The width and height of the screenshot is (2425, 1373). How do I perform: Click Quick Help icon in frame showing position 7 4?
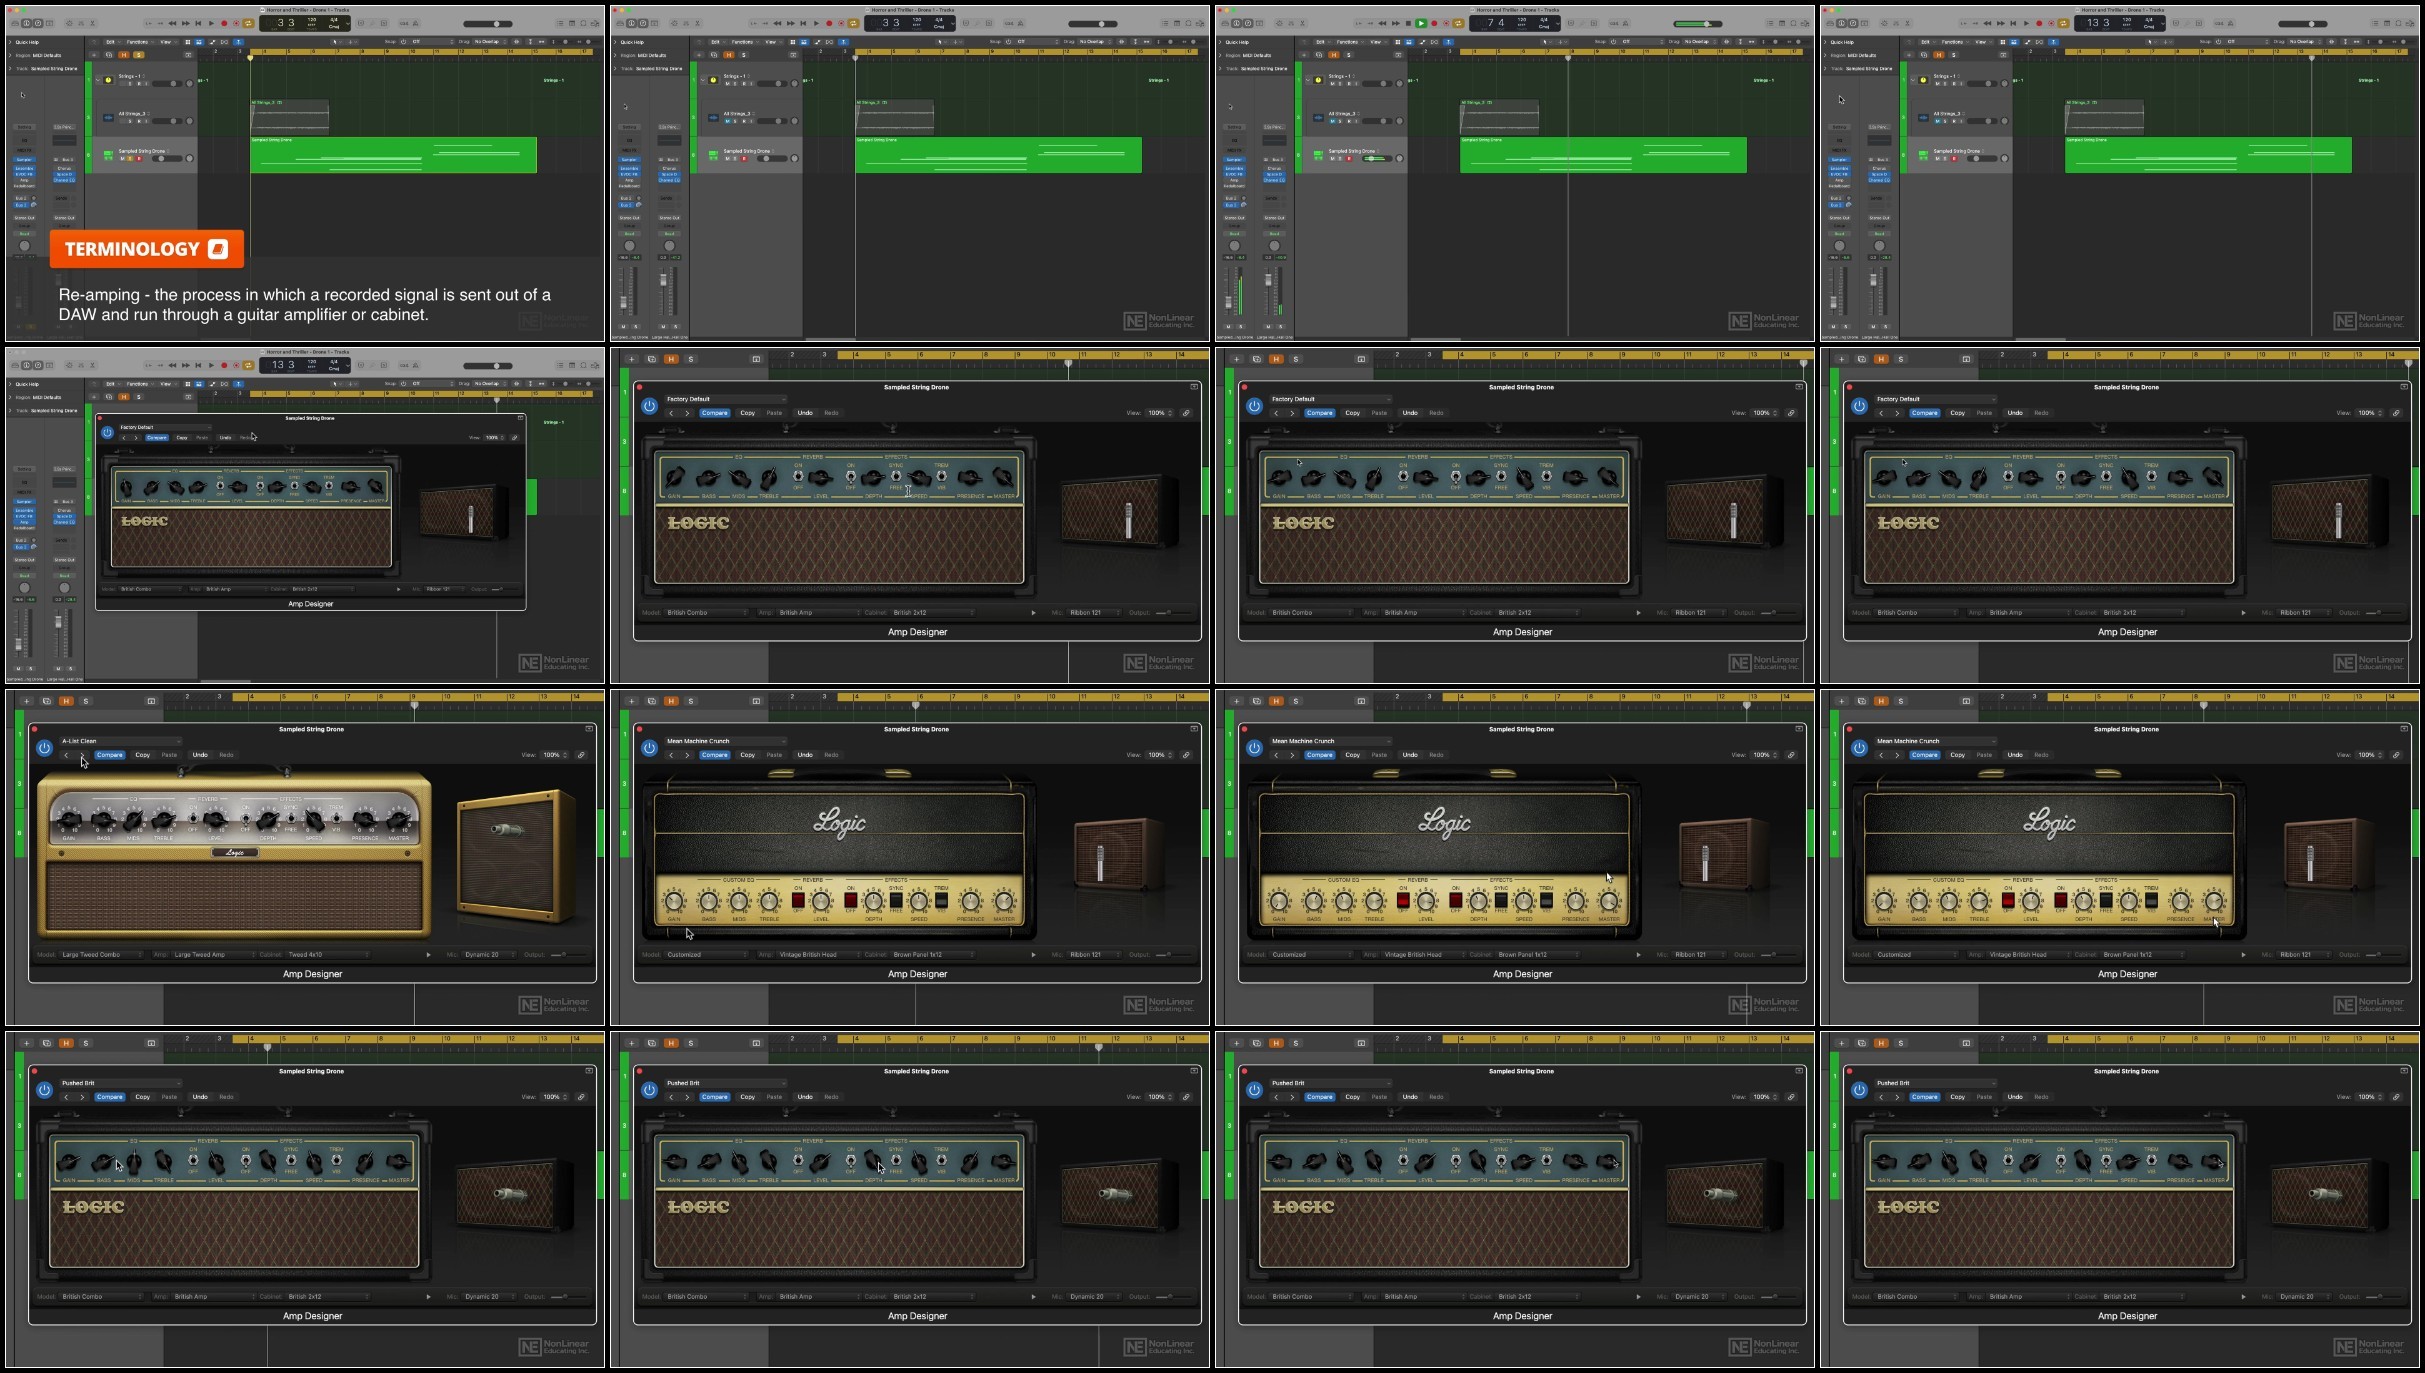[x=1248, y=23]
